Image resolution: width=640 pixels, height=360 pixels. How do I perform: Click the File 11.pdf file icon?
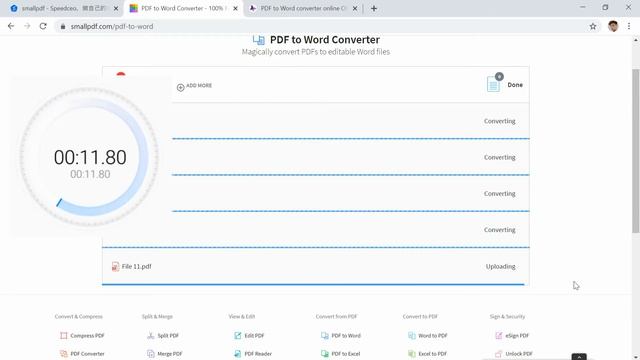click(x=116, y=267)
